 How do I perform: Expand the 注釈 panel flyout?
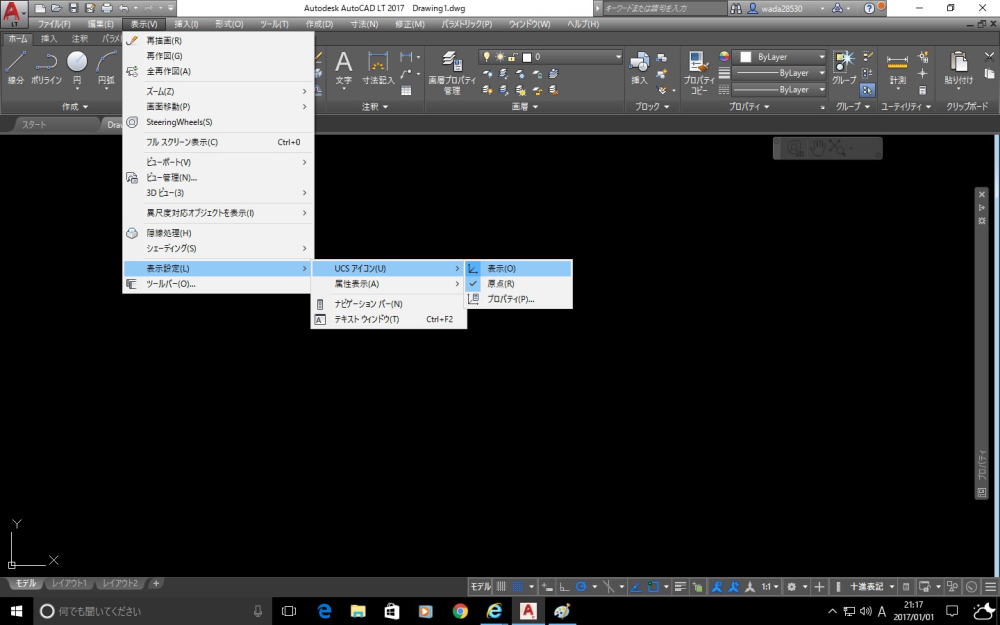click(375, 107)
